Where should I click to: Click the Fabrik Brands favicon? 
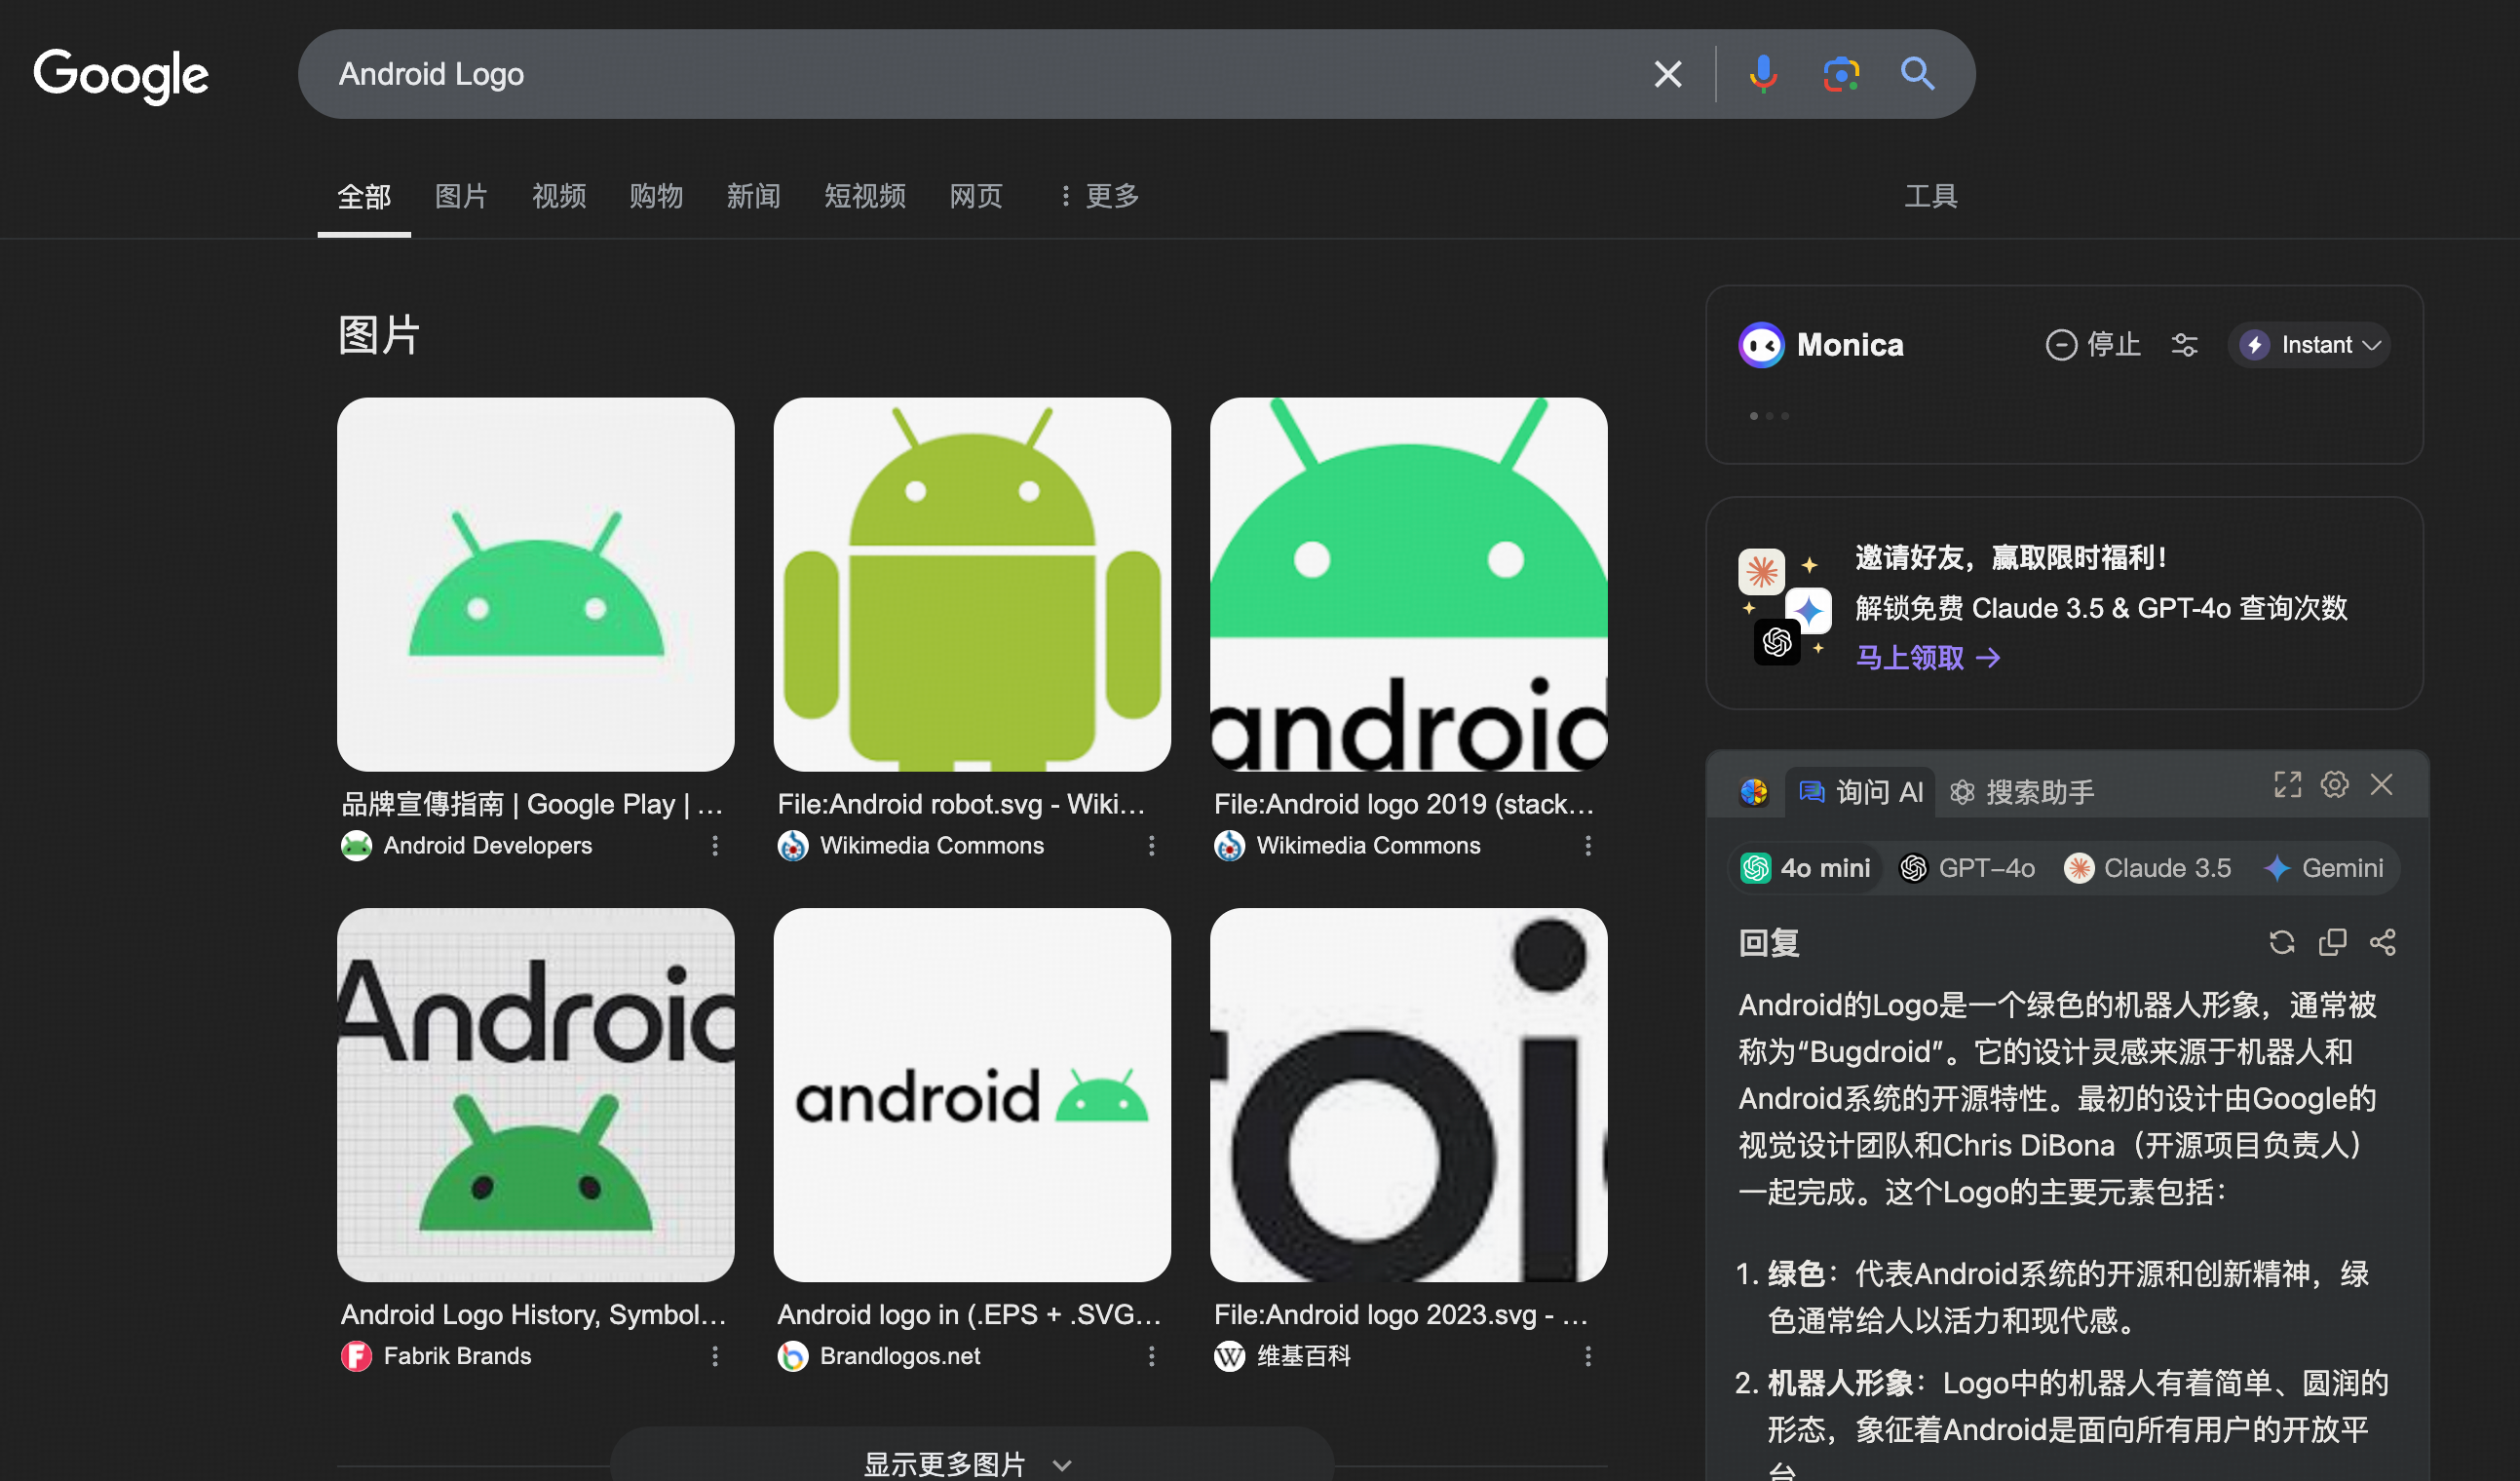pyautogui.click(x=356, y=1356)
